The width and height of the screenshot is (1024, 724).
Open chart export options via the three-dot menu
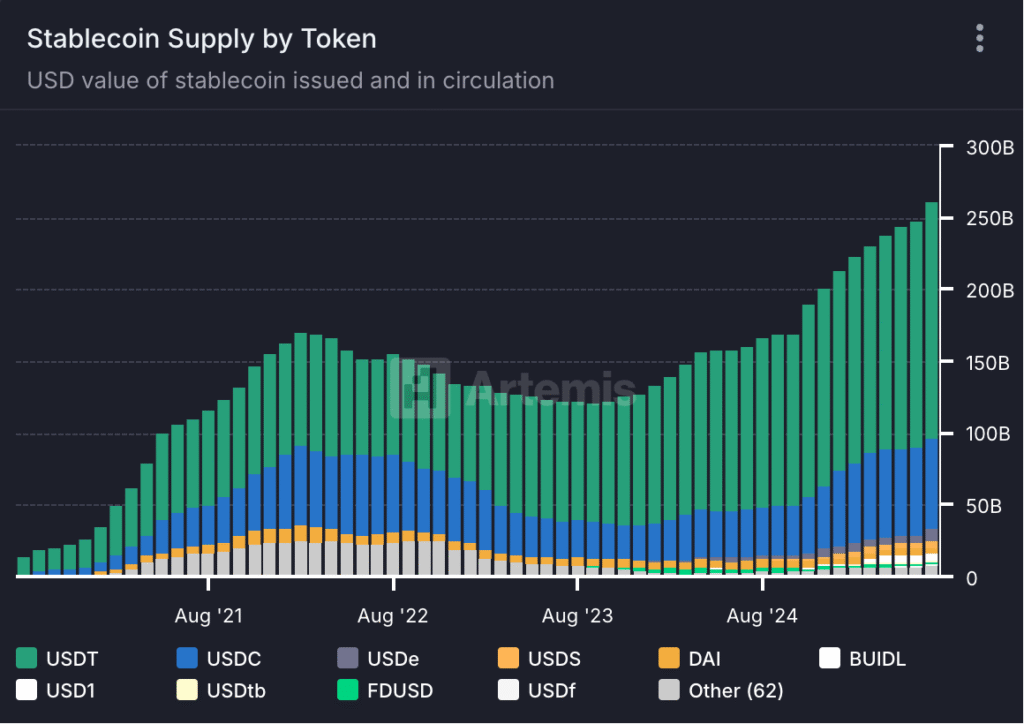[x=979, y=38]
